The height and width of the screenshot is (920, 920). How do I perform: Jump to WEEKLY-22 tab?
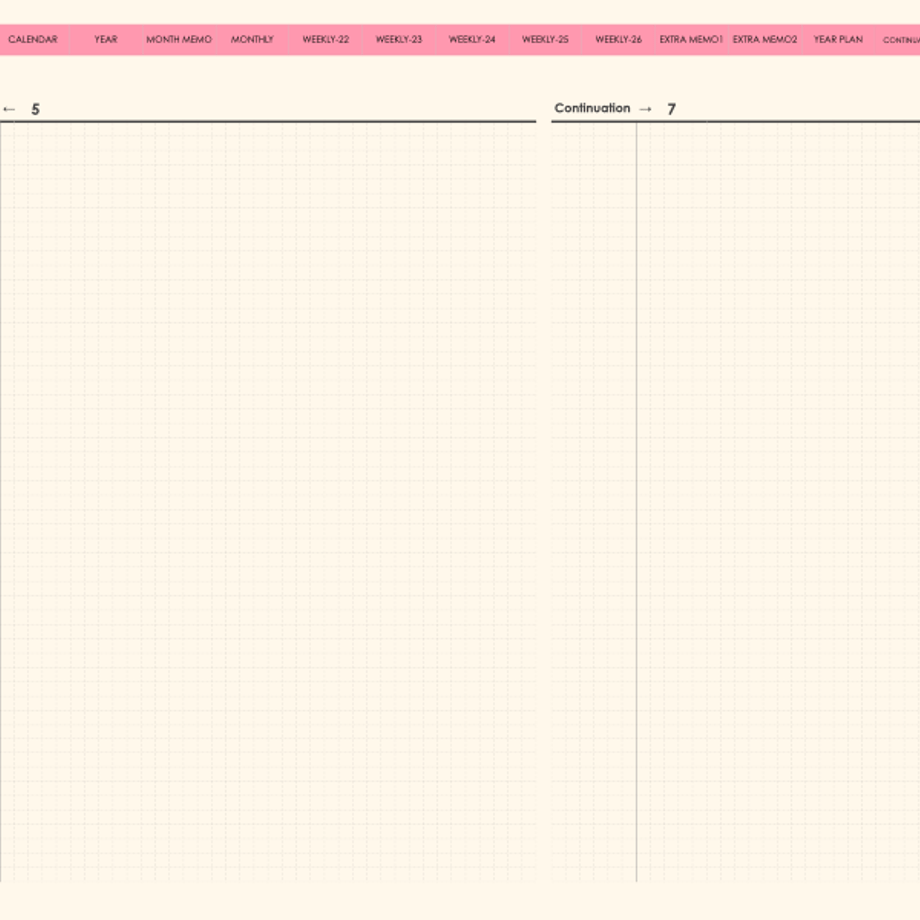(x=326, y=39)
